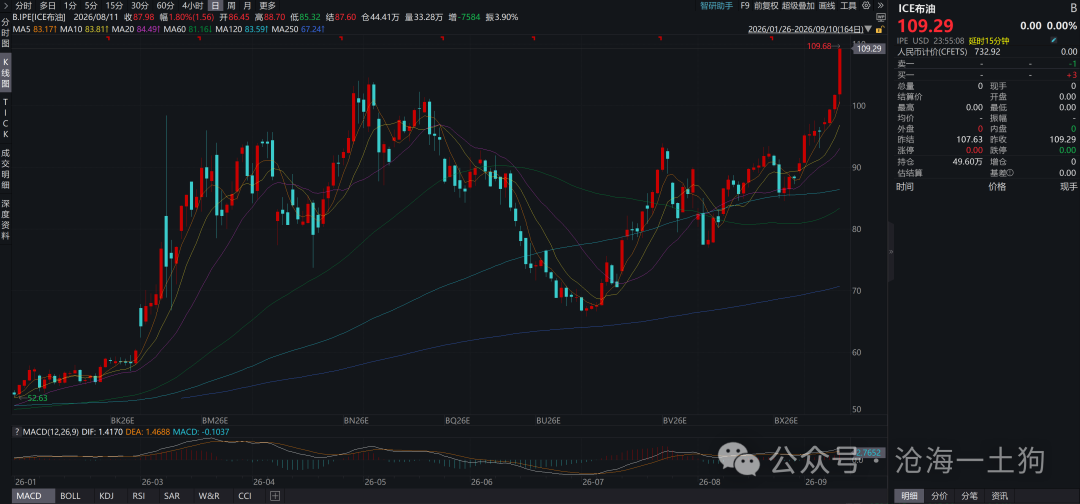Switch to the 4小时 four-hour chart

click(x=192, y=6)
